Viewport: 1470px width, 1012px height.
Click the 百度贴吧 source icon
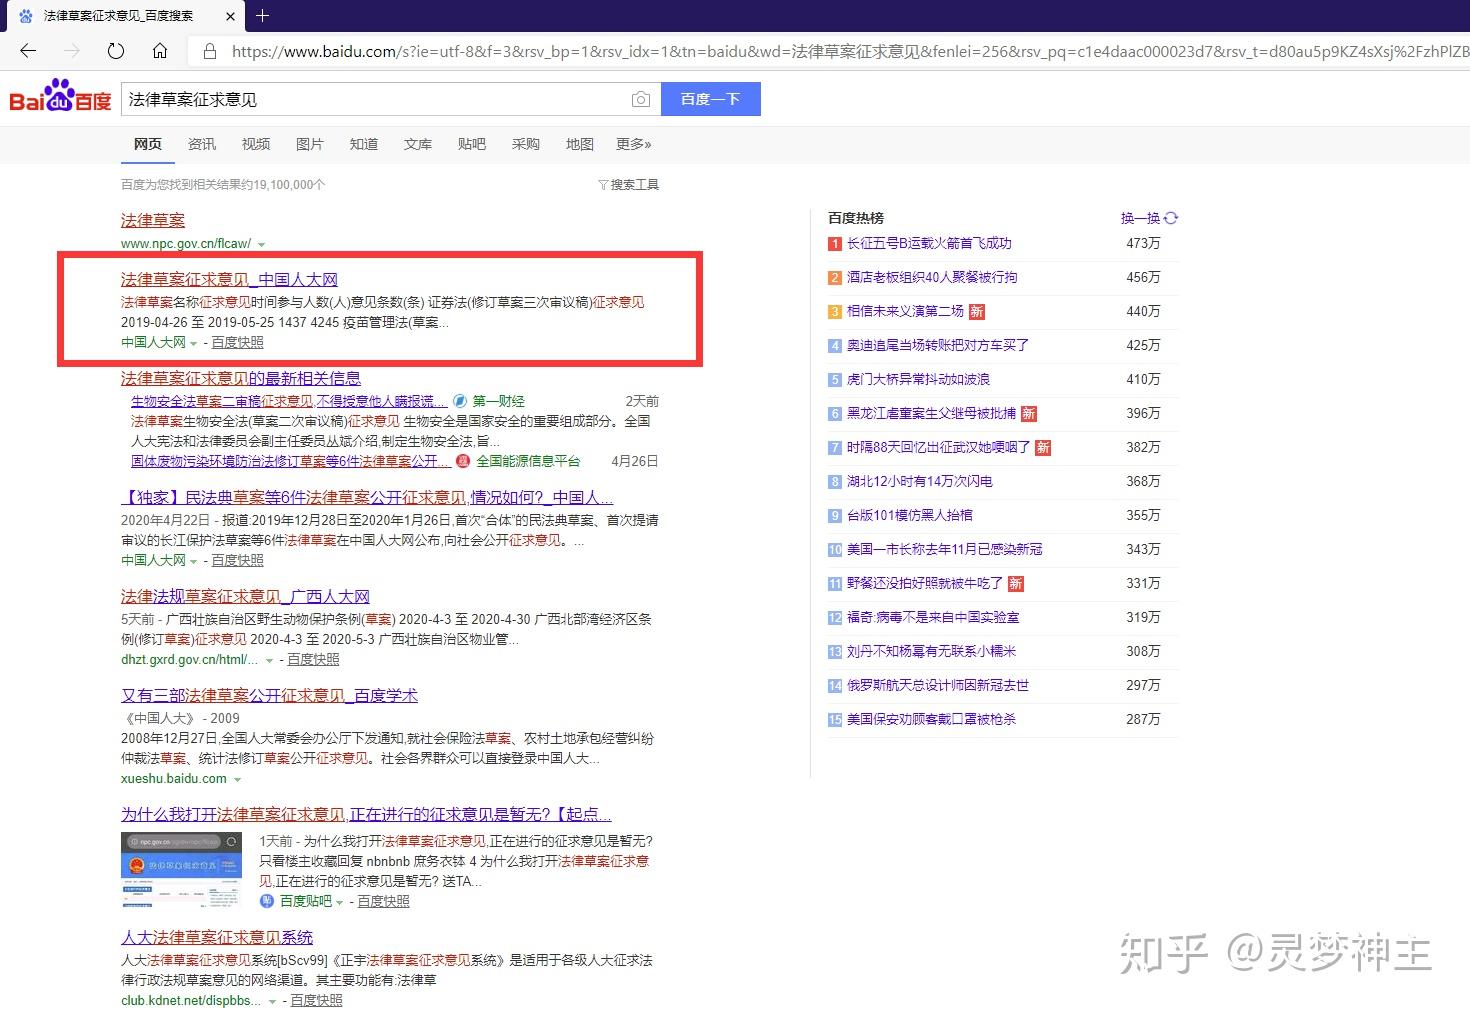pos(267,901)
